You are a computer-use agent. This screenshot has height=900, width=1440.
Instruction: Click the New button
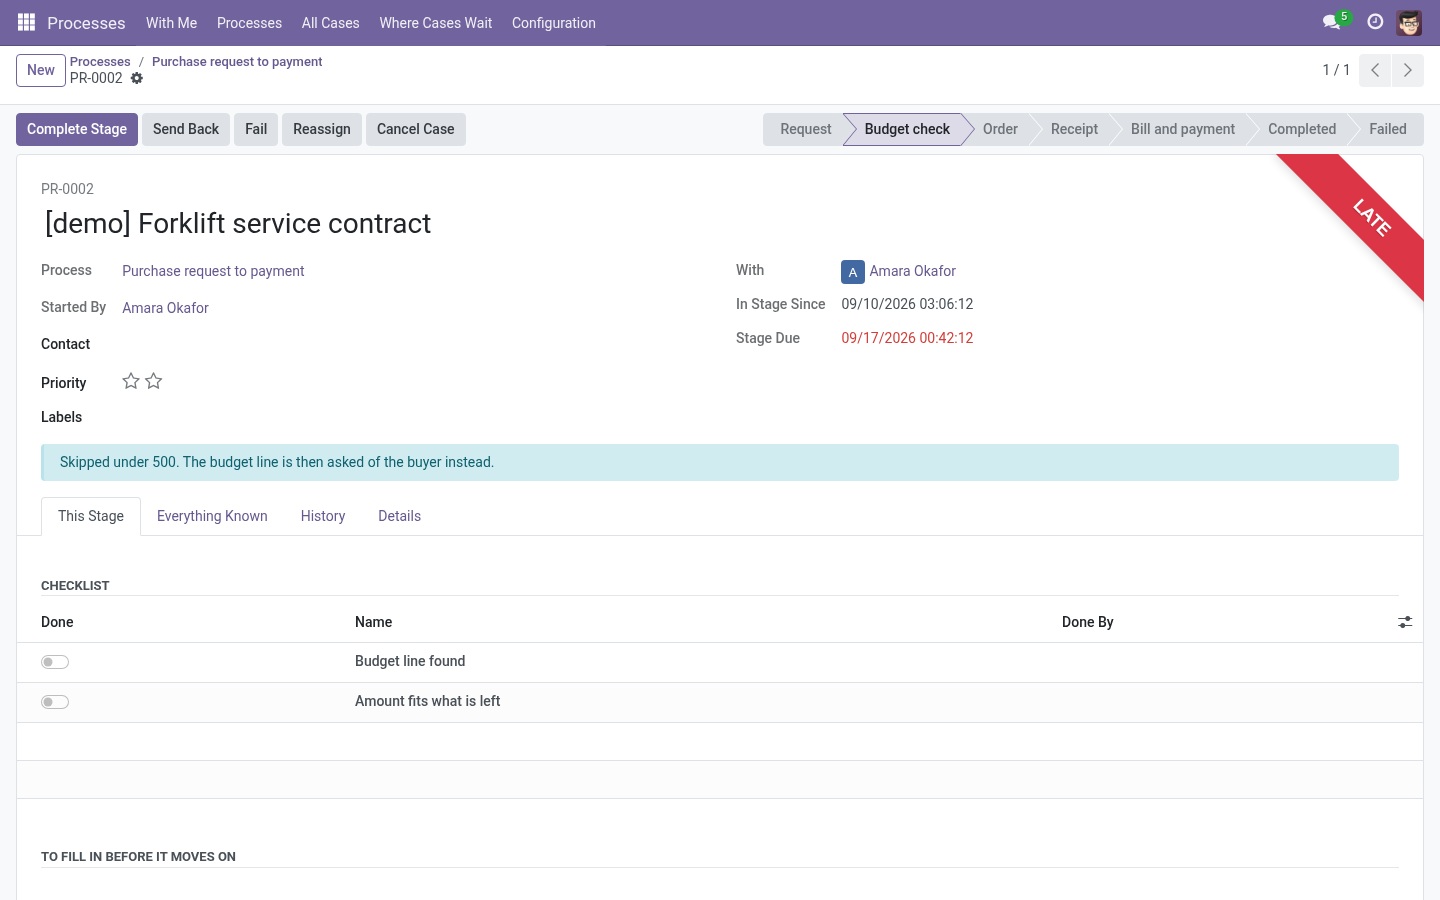click(41, 70)
